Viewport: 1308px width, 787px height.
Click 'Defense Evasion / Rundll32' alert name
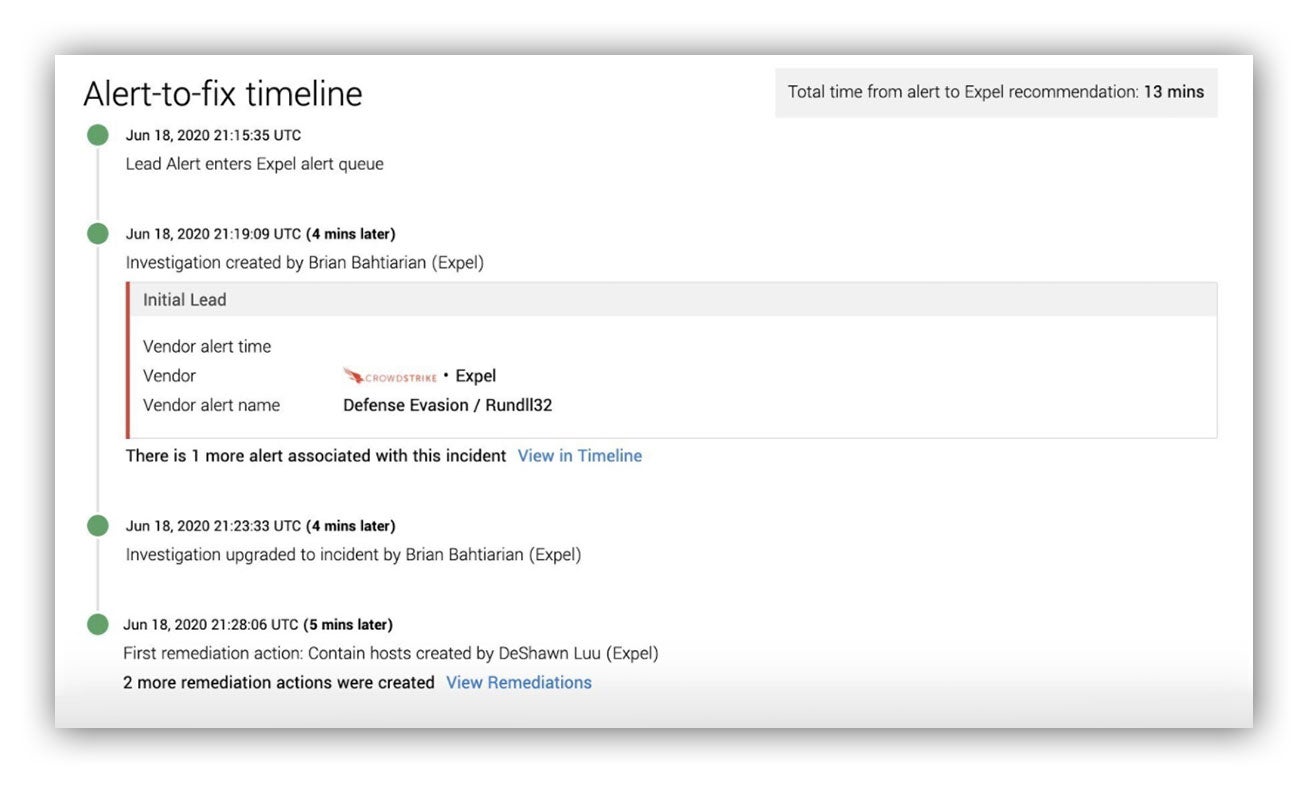[448, 405]
